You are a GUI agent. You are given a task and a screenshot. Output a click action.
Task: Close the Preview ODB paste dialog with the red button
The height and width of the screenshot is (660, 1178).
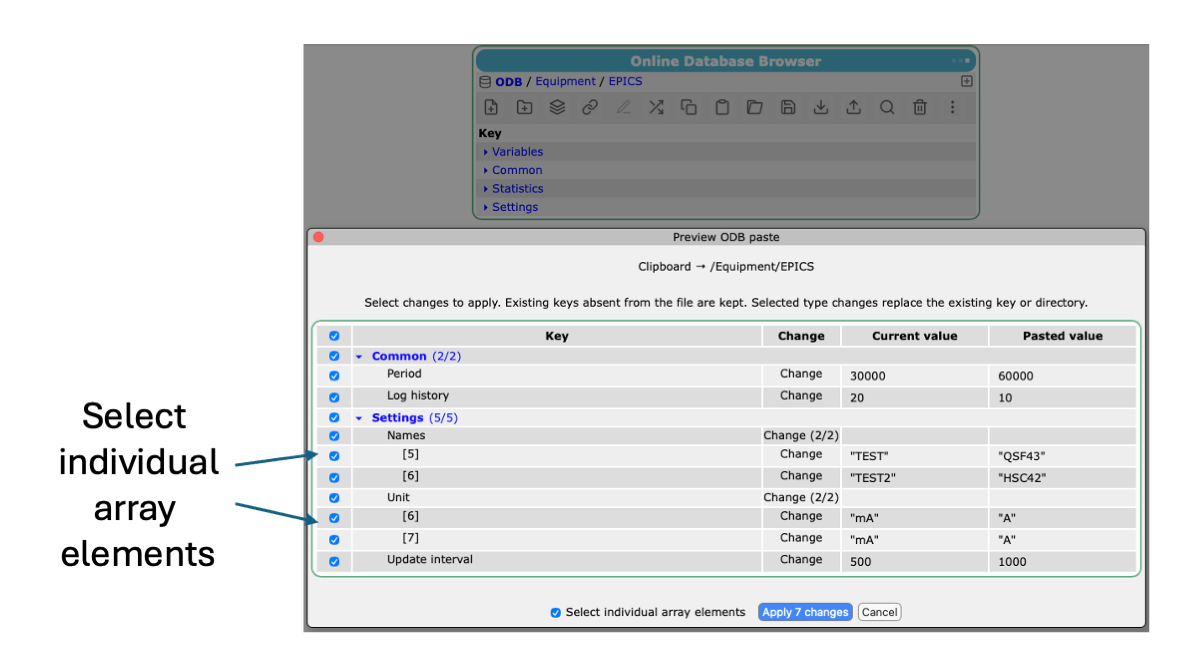click(x=319, y=237)
